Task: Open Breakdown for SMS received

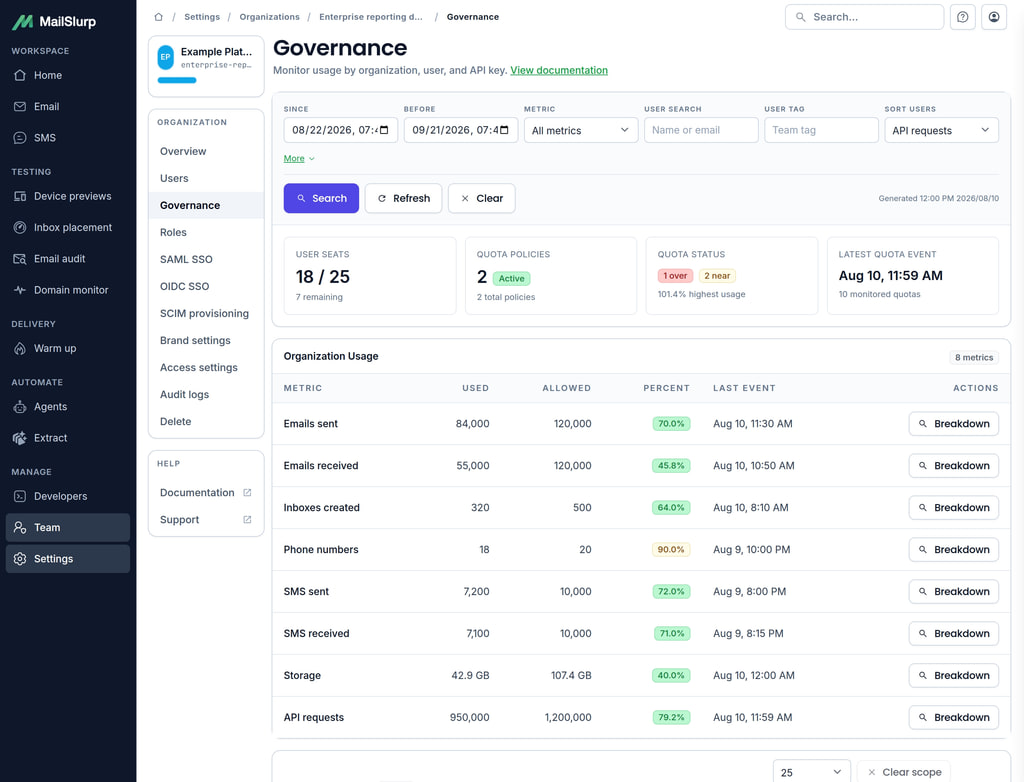Action: pyautogui.click(x=953, y=633)
